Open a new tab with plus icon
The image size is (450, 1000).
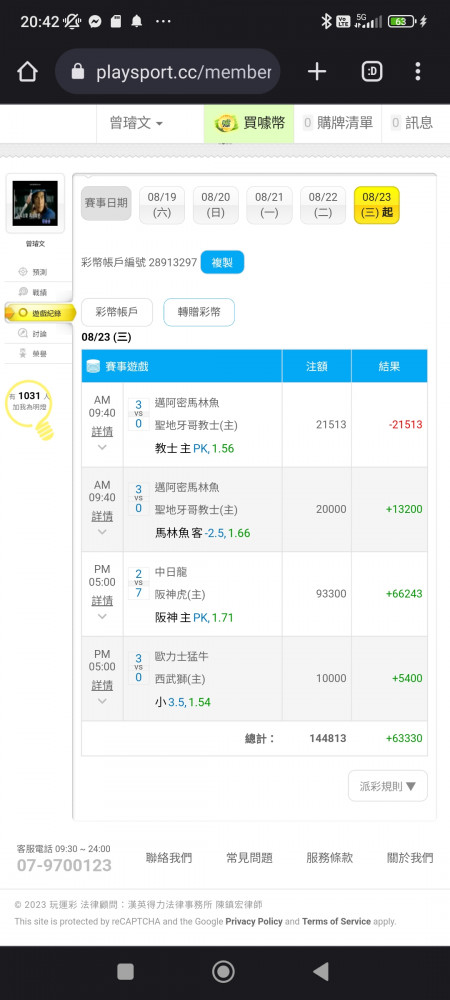pos(317,72)
